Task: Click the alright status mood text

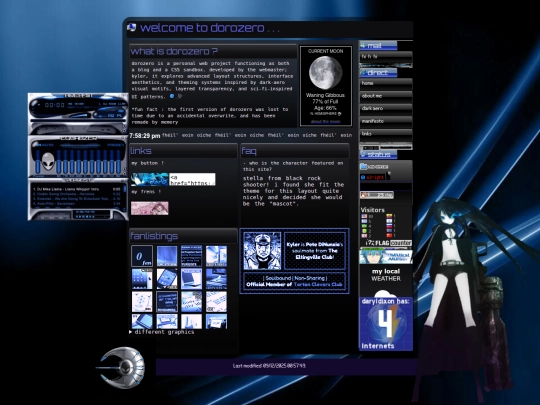Action: (x=374, y=177)
